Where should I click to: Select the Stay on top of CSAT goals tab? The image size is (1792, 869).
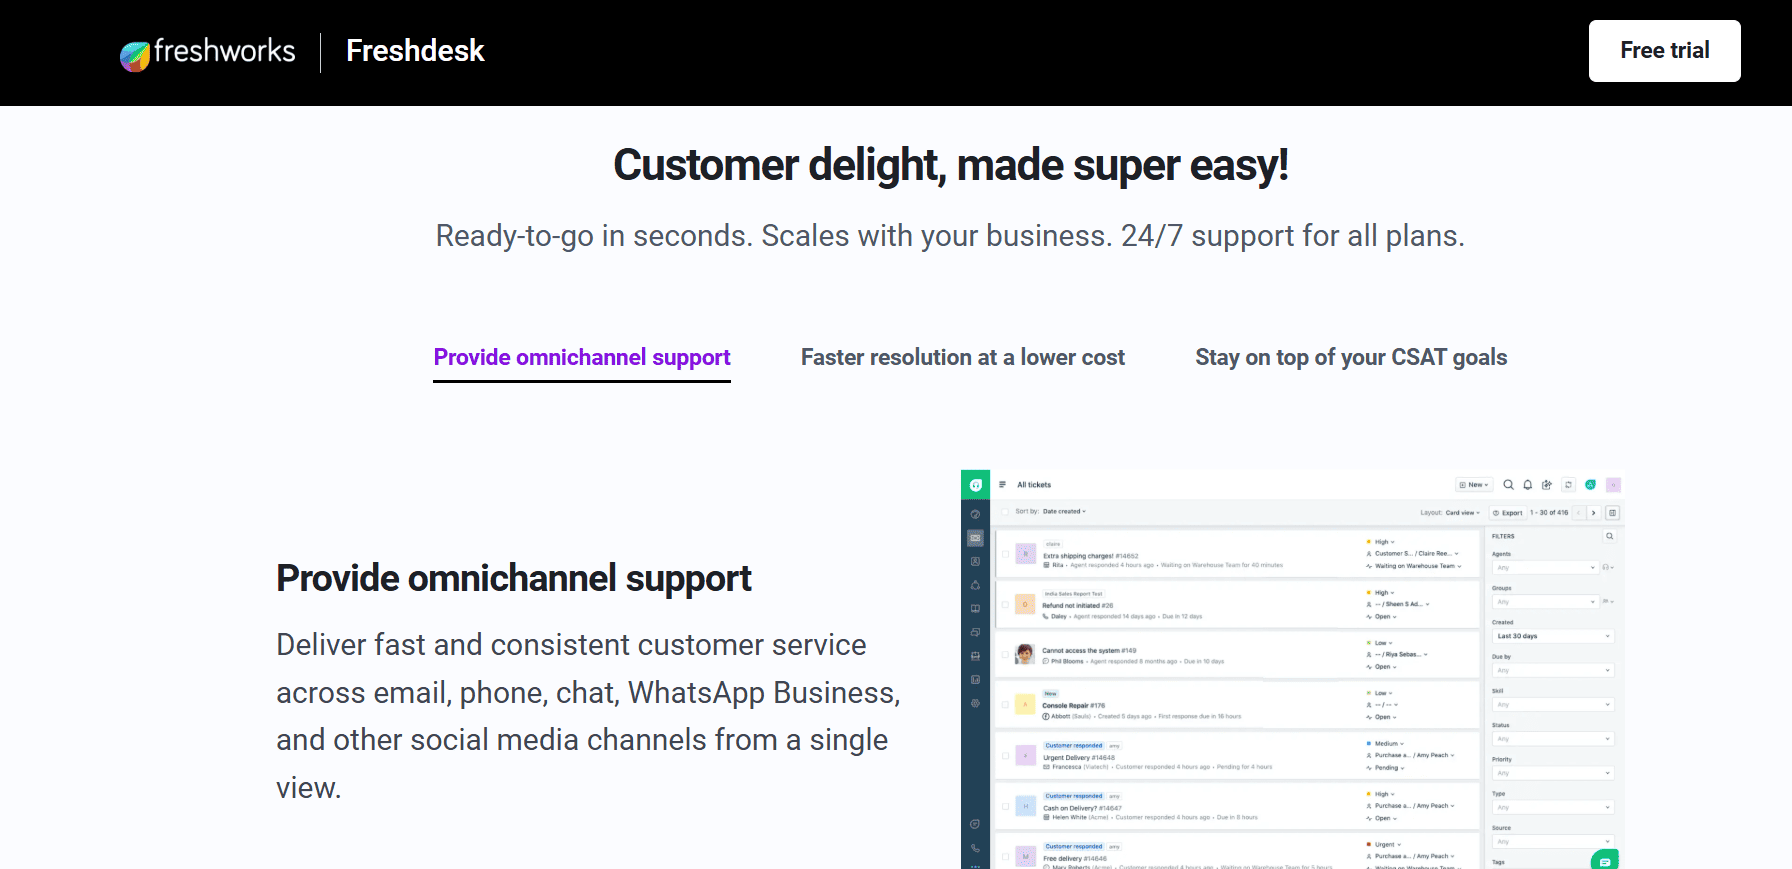(x=1351, y=357)
